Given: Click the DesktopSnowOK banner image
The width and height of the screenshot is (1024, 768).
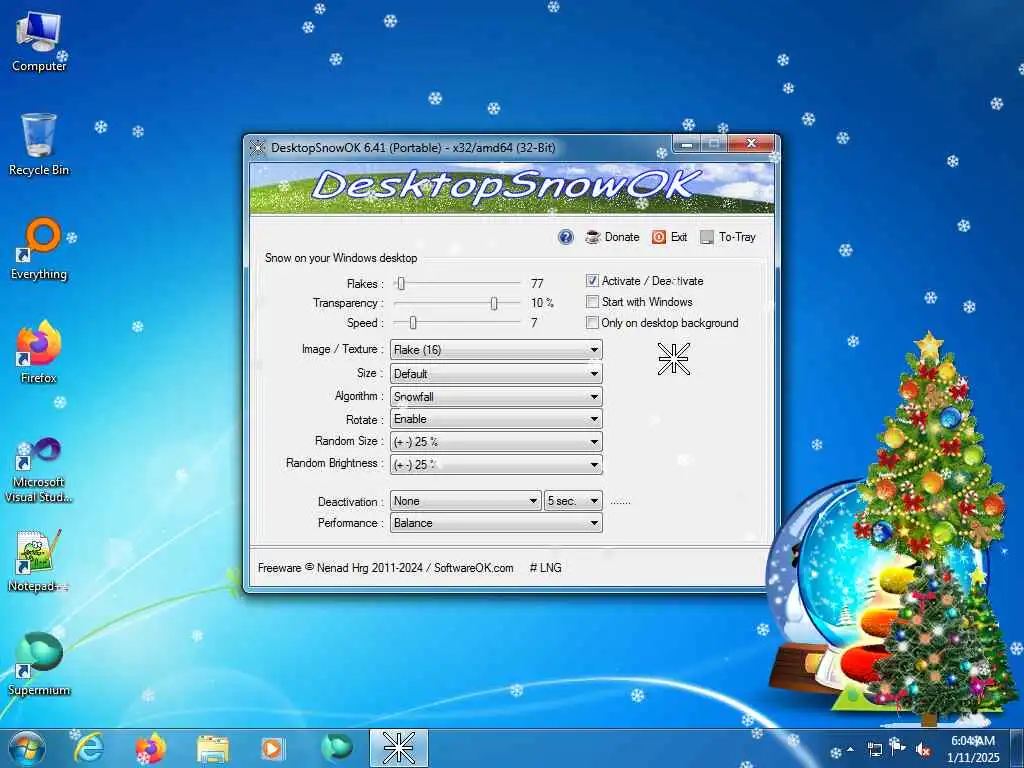Looking at the screenshot, I should [x=511, y=188].
